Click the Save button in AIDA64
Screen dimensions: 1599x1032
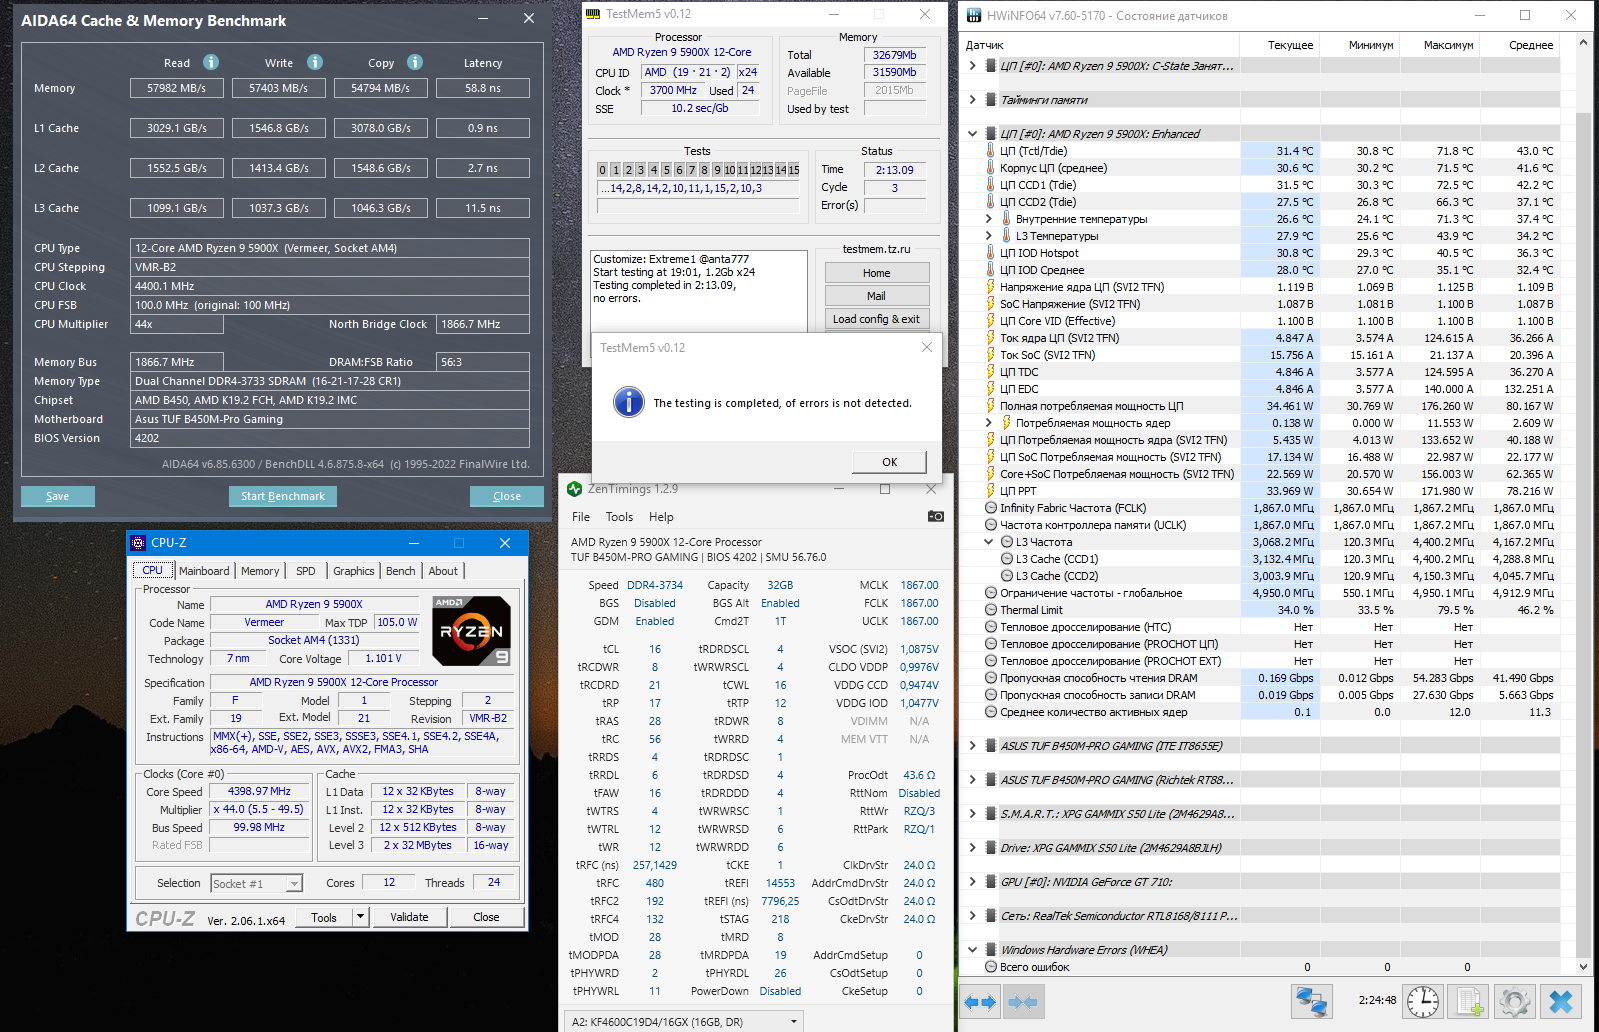(58, 496)
